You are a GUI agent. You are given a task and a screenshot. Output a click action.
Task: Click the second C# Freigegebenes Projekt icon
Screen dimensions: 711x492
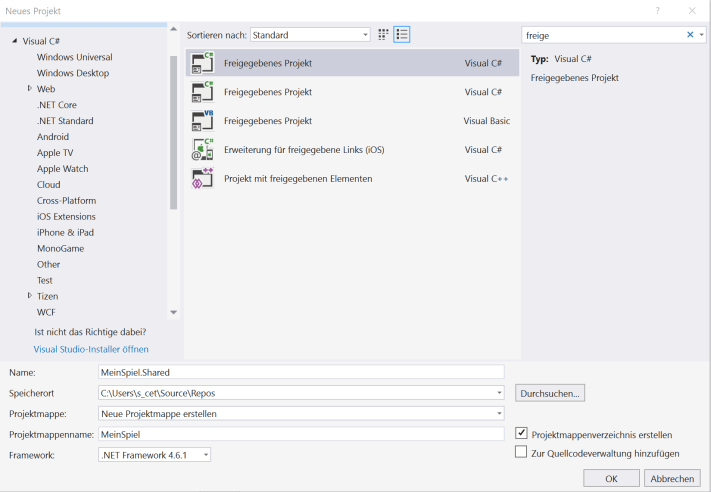pyautogui.click(x=202, y=92)
